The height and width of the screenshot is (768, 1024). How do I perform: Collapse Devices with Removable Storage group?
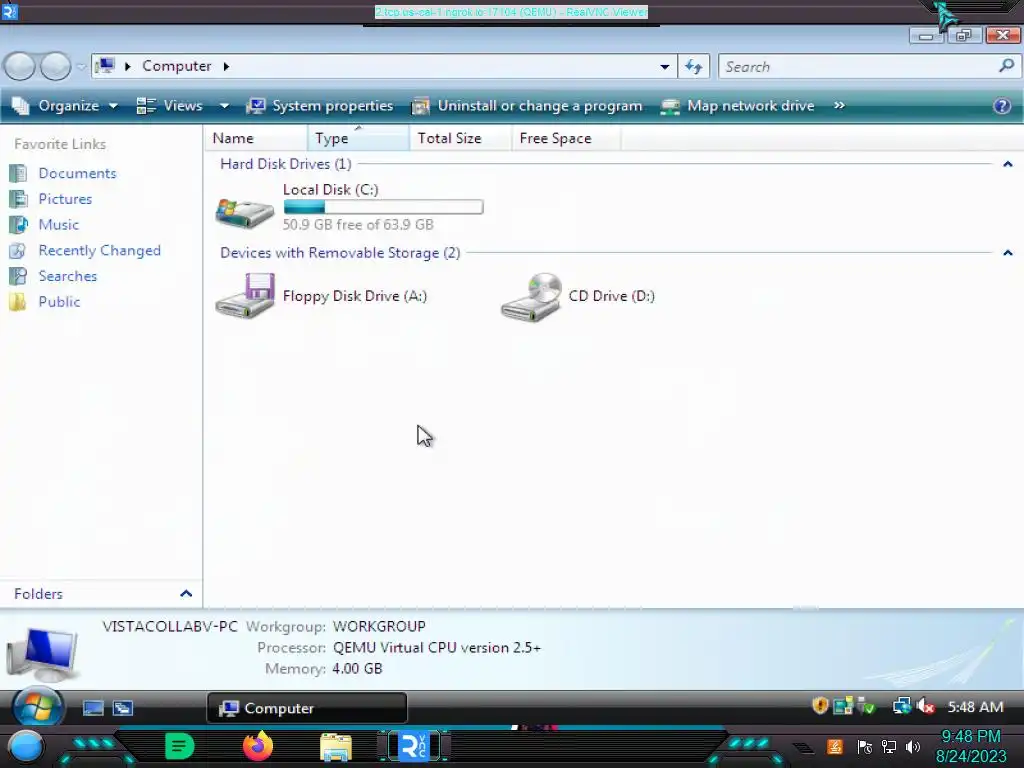click(1008, 253)
